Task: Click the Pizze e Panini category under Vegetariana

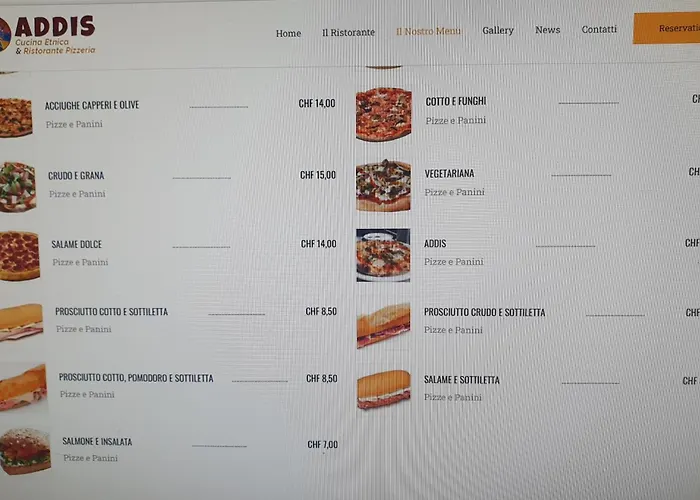Action: pyautogui.click(x=454, y=192)
